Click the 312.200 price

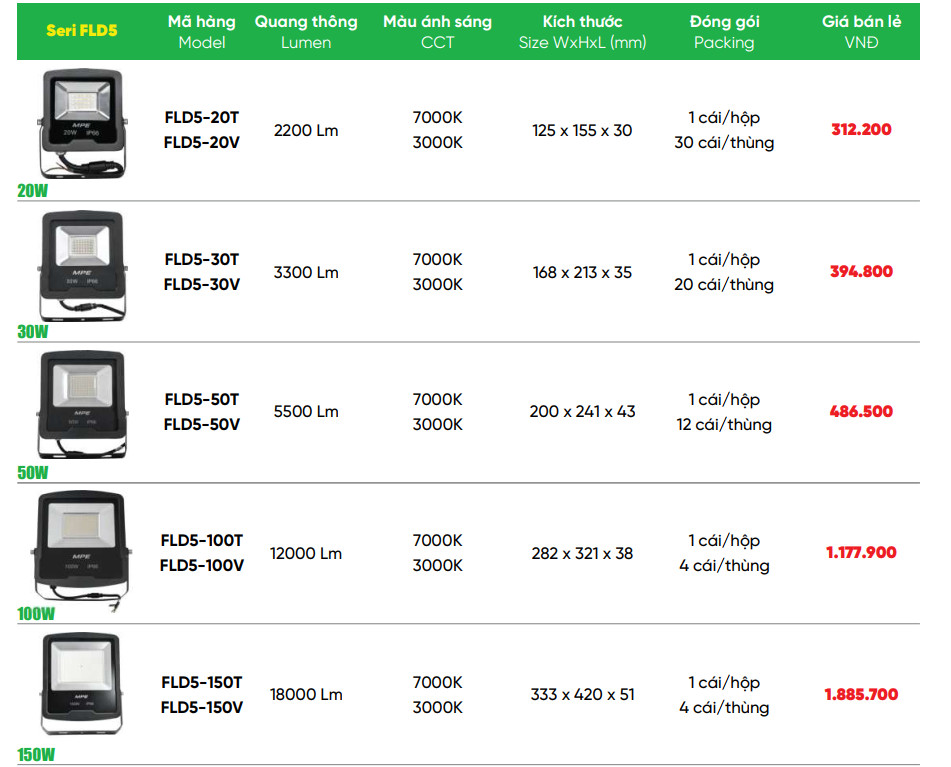[x=861, y=130]
